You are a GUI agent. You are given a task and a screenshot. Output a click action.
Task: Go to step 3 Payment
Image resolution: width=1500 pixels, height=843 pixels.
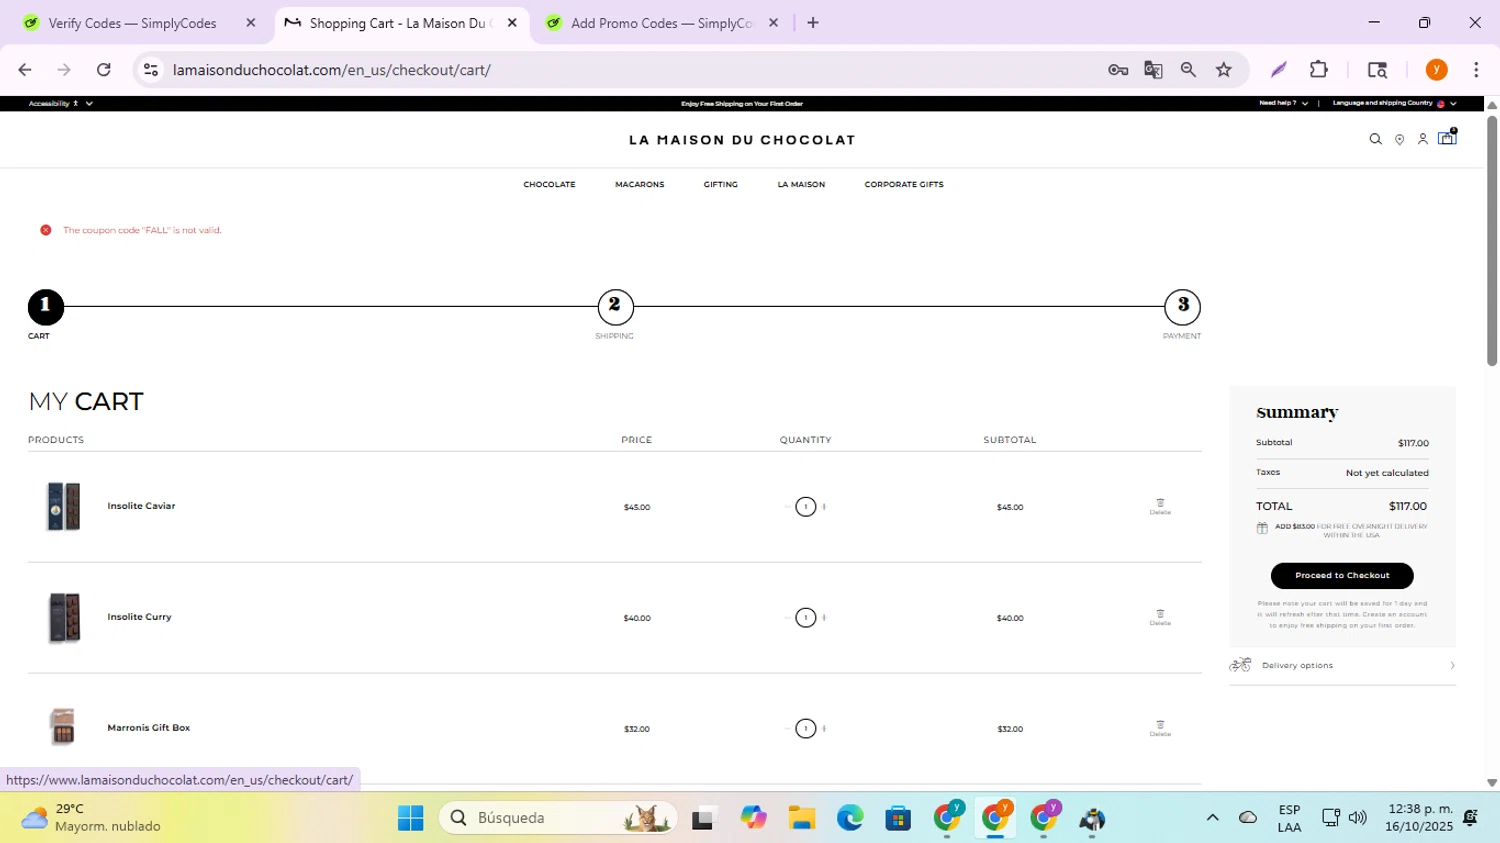1182,307
